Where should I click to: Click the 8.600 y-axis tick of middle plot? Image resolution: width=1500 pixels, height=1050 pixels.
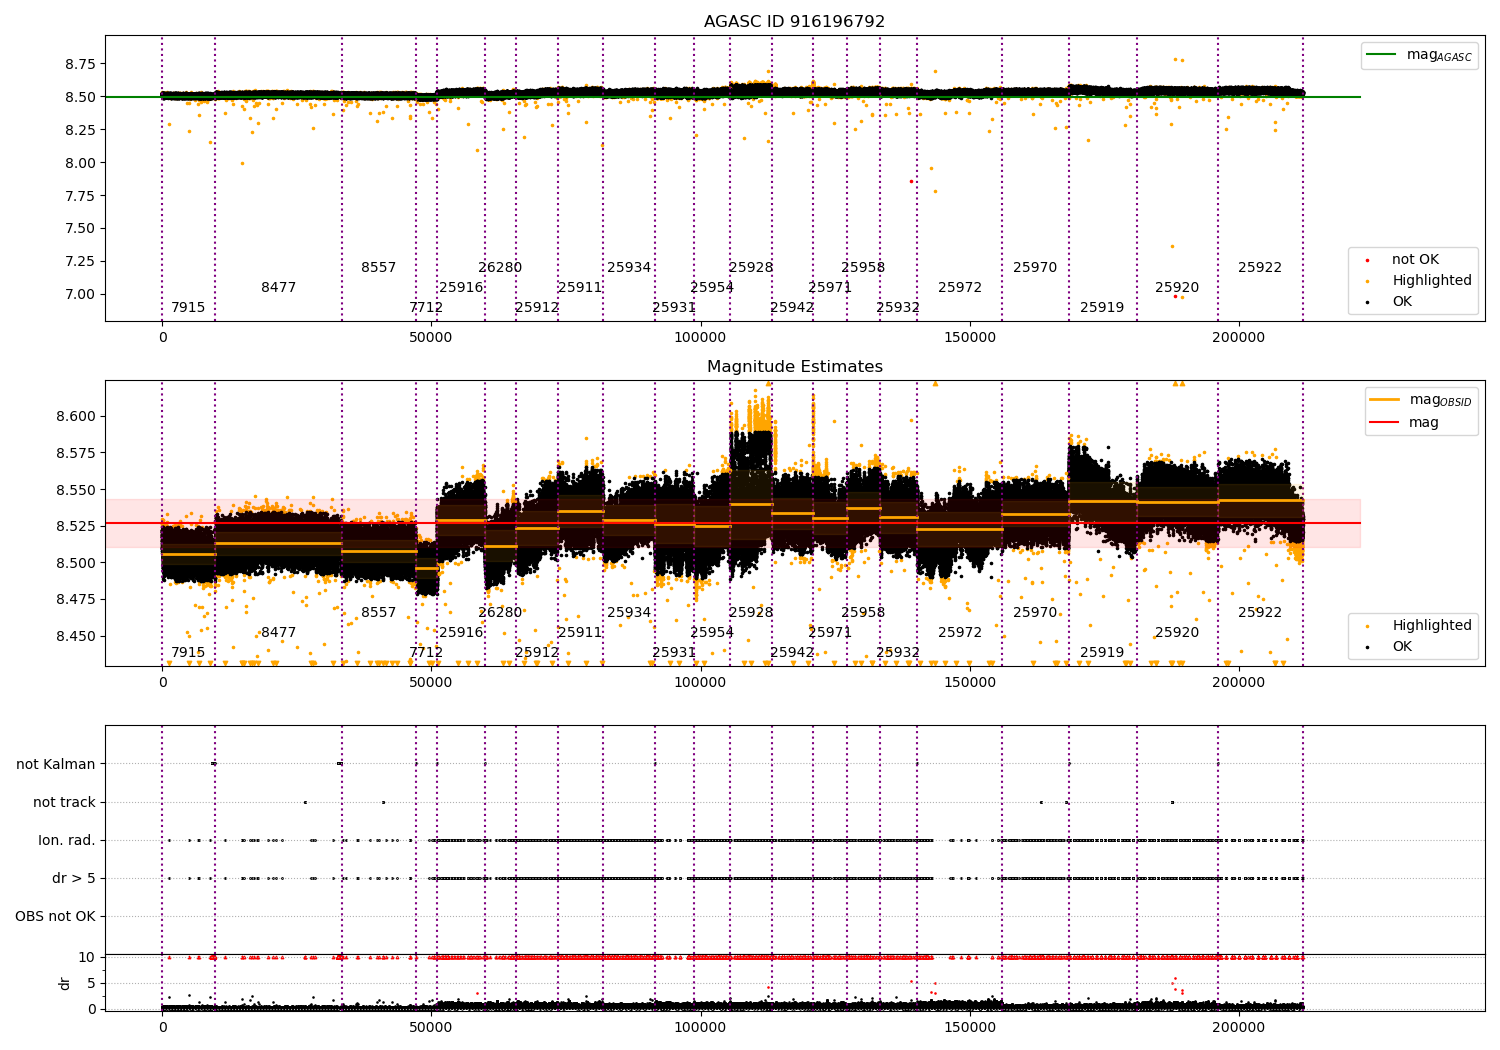76,416
